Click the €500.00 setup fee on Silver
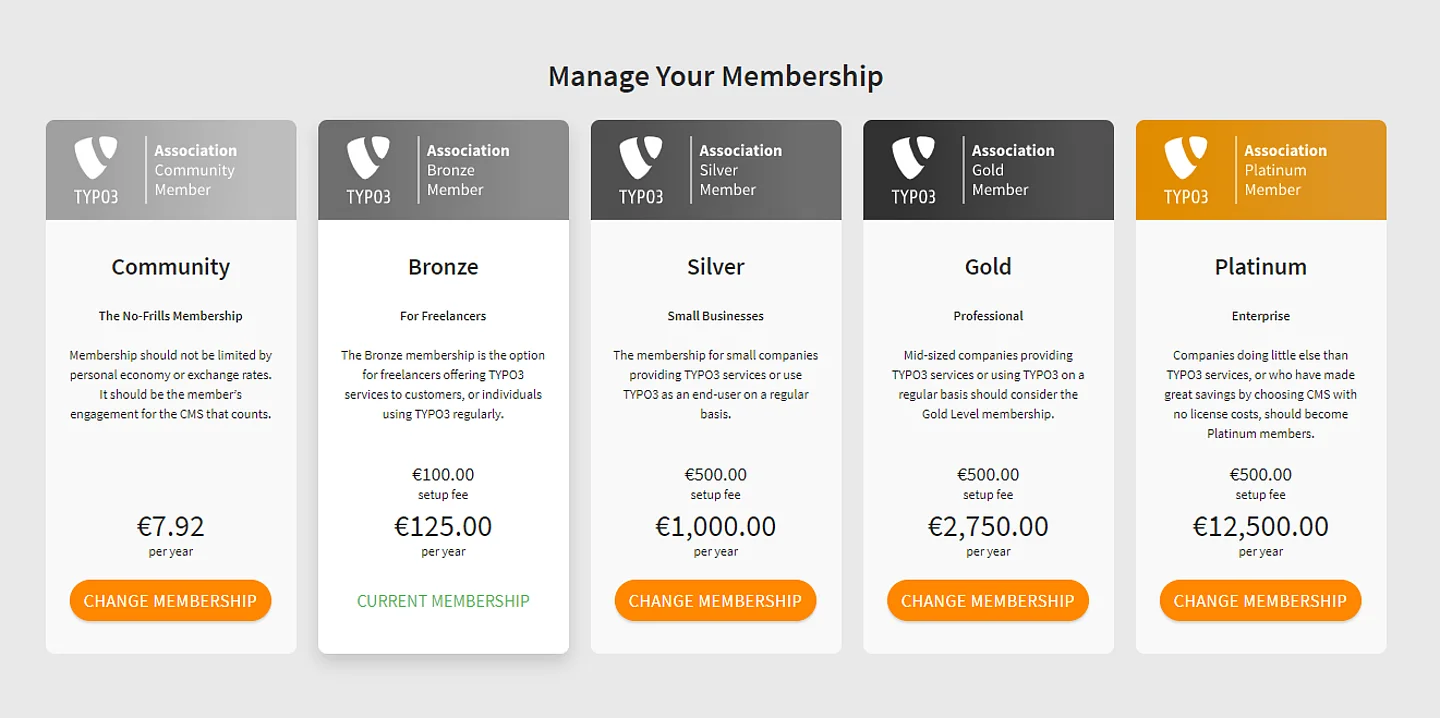 [x=715, y=474]
